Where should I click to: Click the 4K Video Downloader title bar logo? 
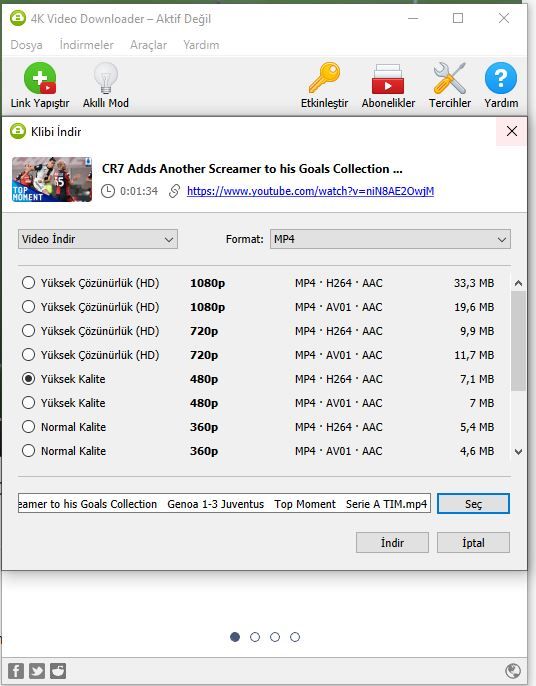pyautogui.click(x=18, y=18)
